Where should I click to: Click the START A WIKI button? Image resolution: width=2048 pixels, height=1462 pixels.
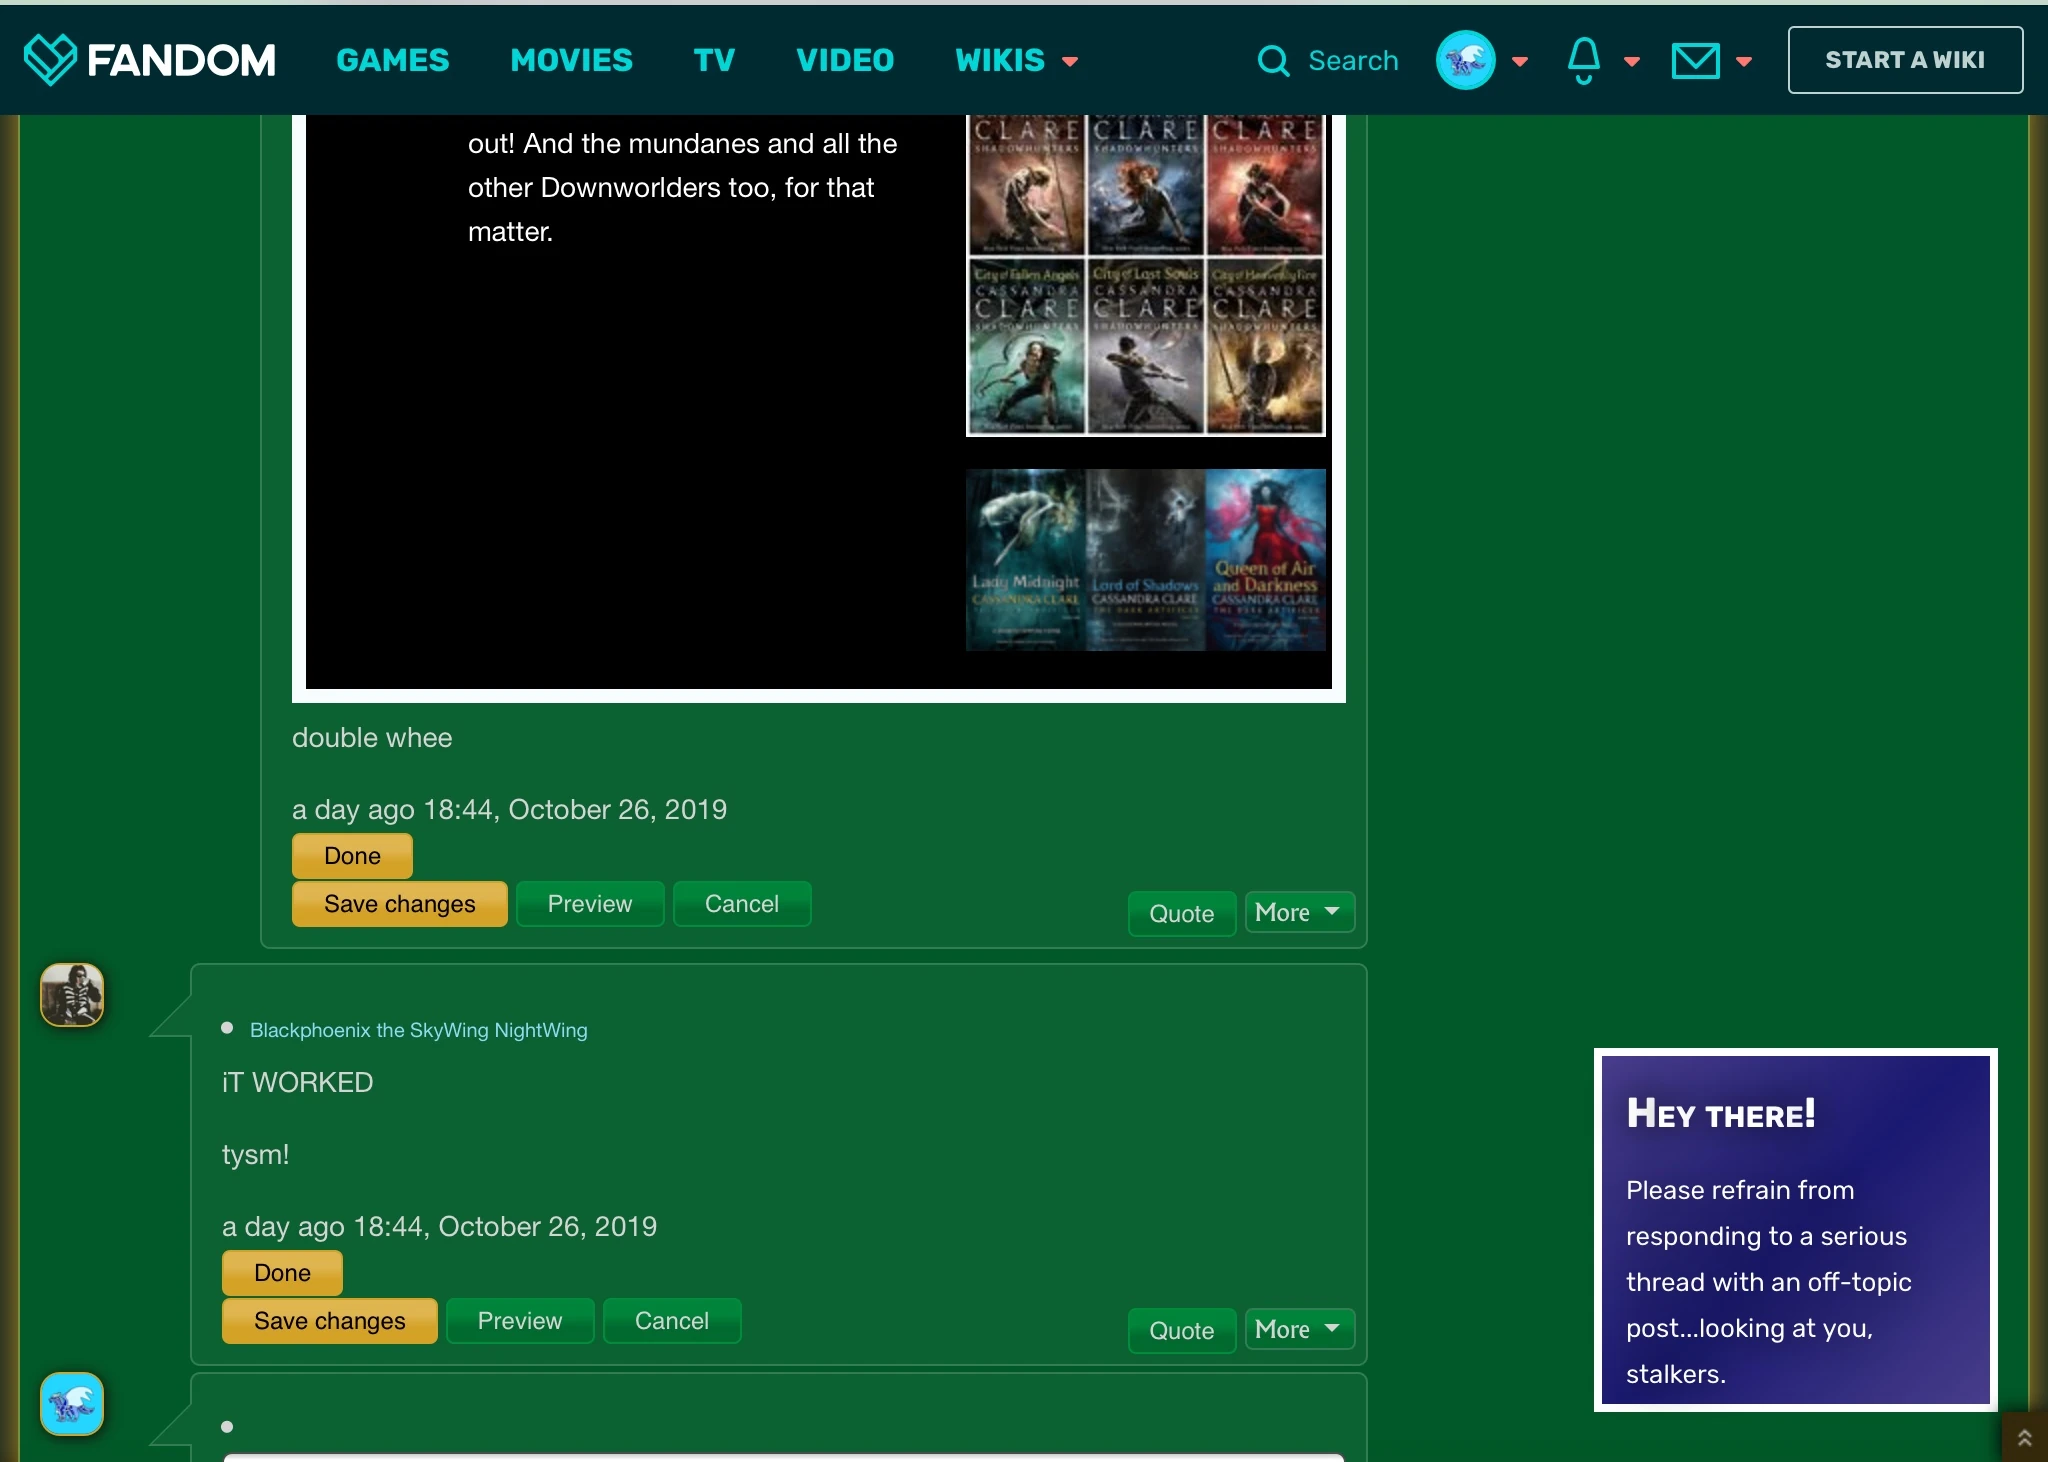1904,60
